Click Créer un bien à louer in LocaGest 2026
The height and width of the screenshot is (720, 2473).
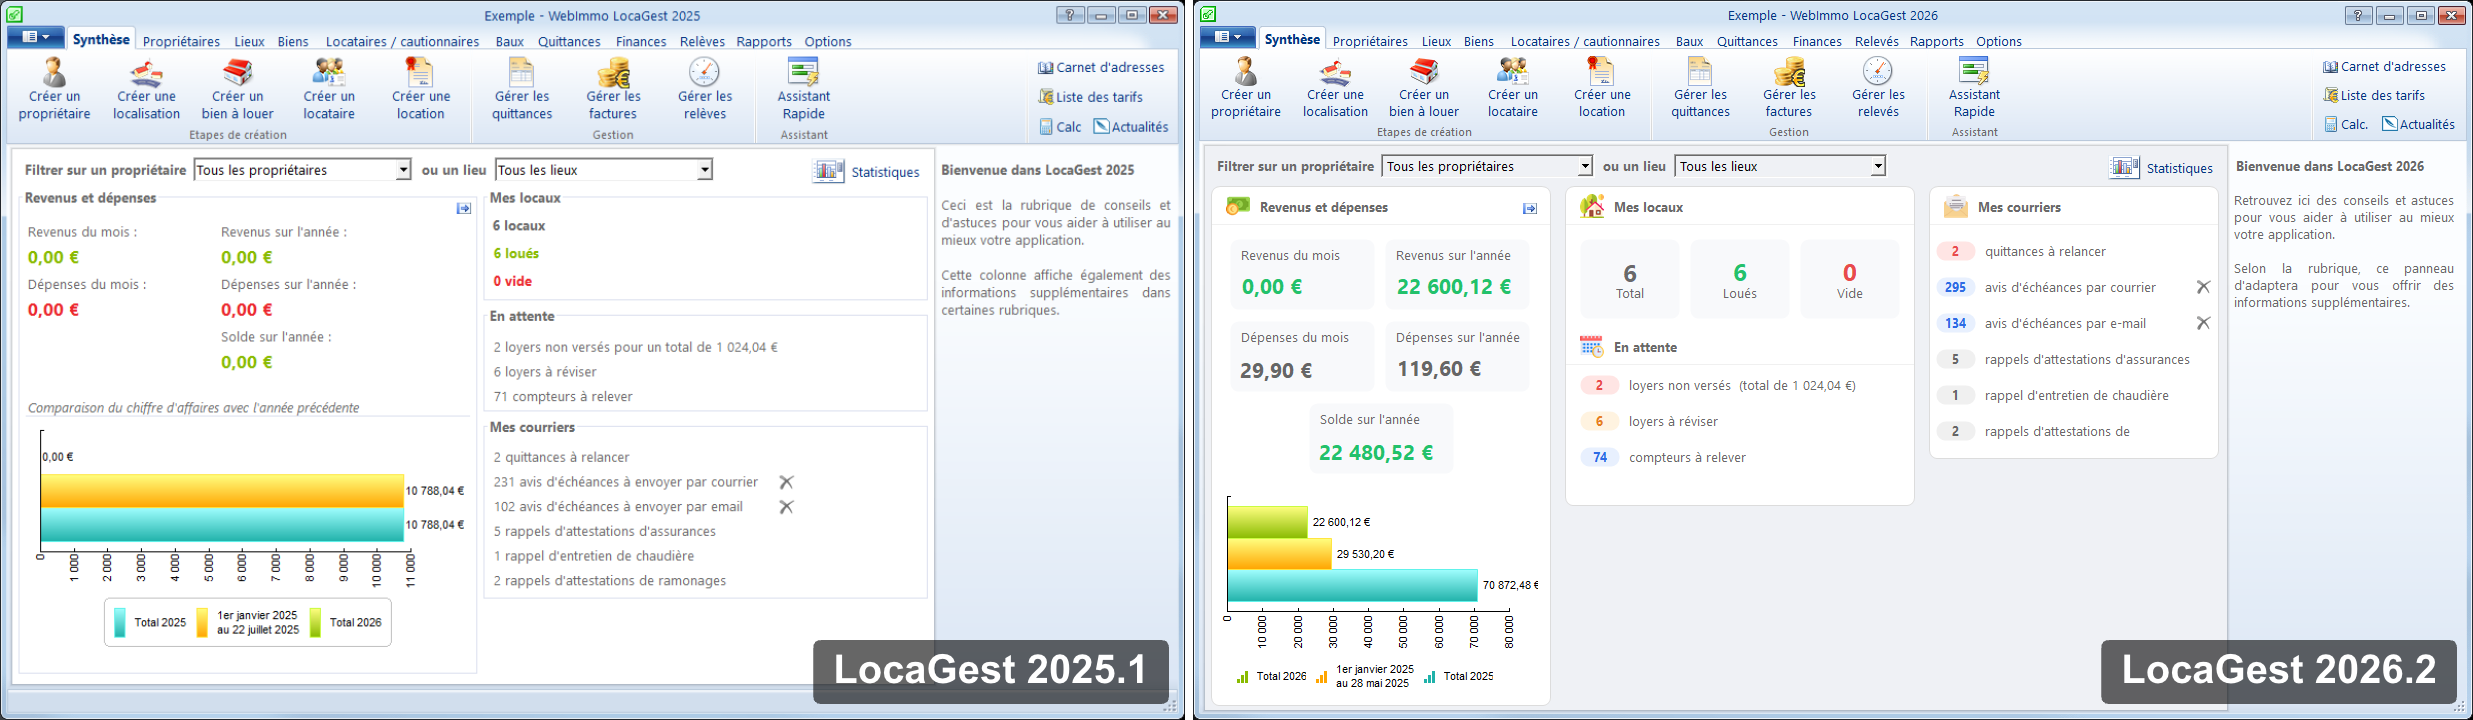pyautogui.click(x=1424, y=87)
